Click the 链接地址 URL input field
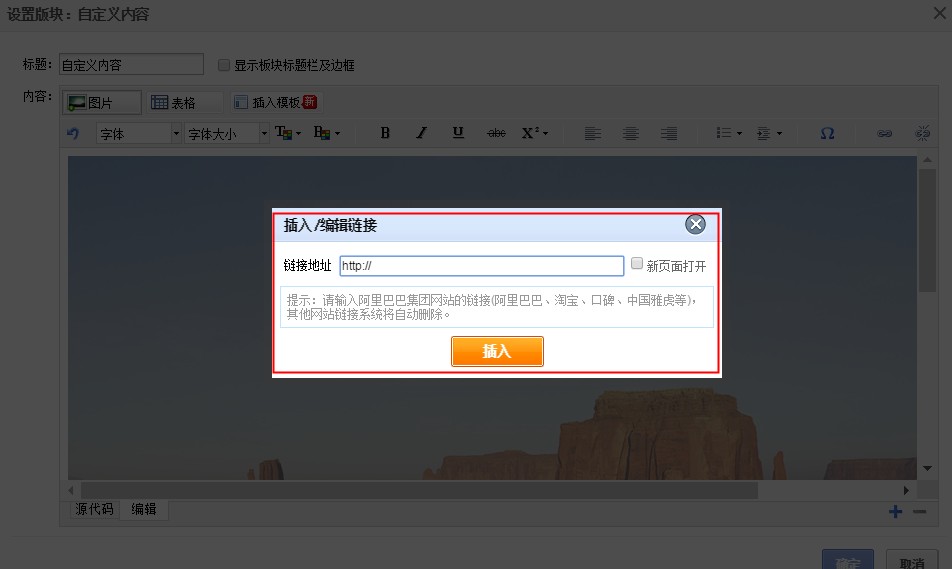 click(481, 266)
